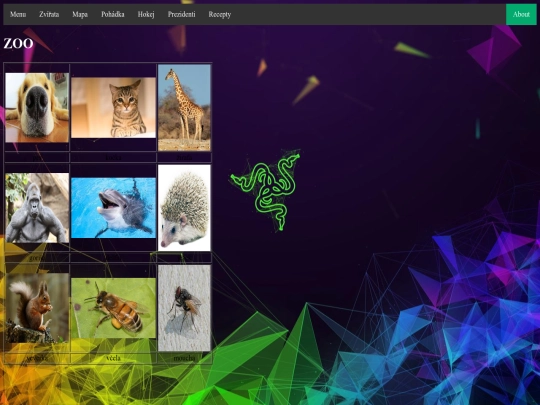Open the bee on leaf picture
Viewport: 540px width, 405px height.
113,308
